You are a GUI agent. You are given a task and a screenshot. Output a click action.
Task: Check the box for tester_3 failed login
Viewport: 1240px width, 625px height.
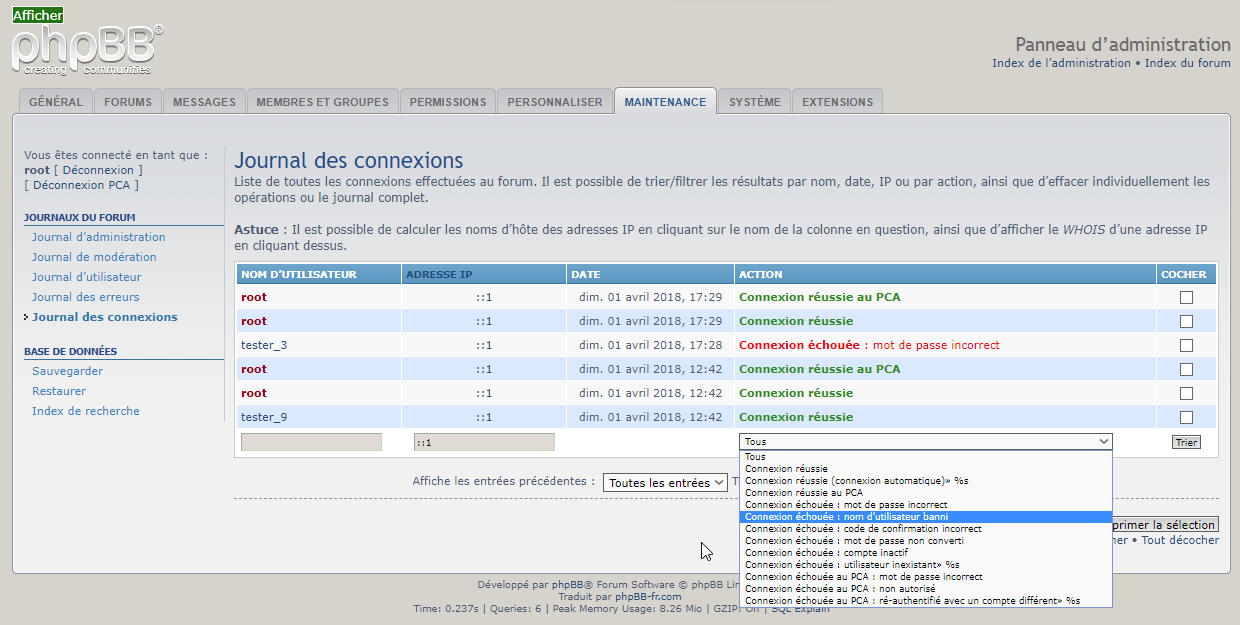click(x=1186, y=345)
